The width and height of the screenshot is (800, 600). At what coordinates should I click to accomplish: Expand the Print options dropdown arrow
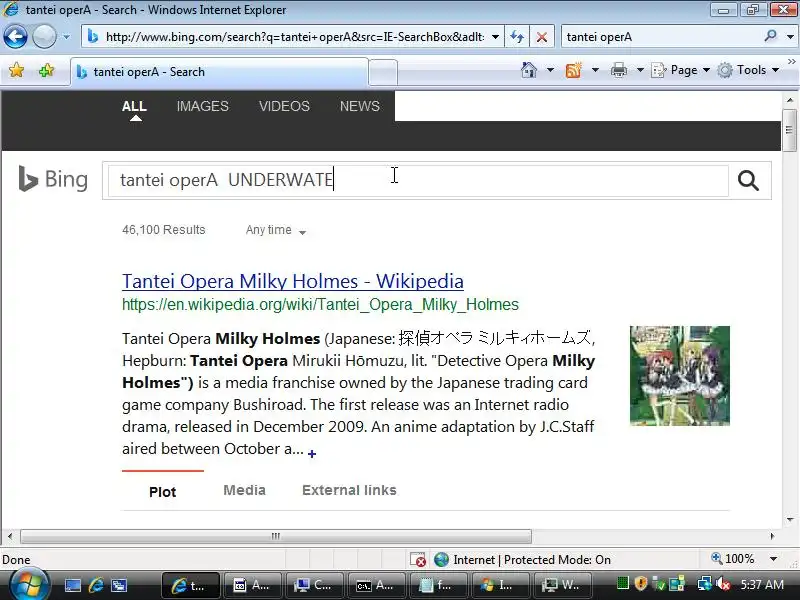coord(640,70)
